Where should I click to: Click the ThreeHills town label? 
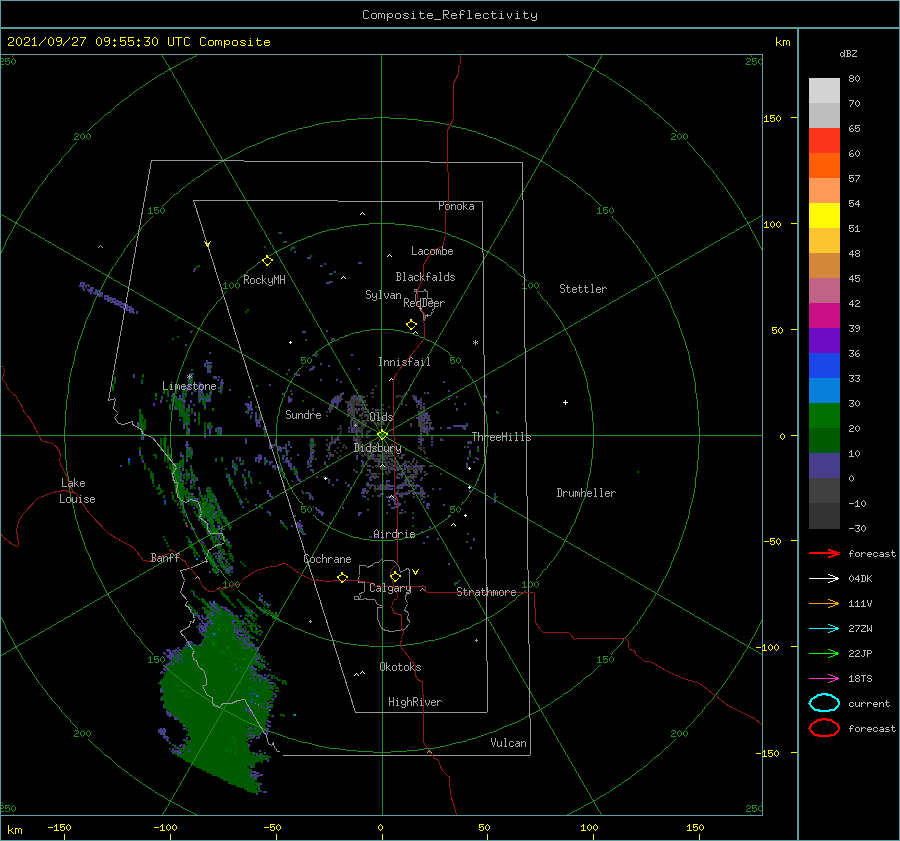[502, 437]
